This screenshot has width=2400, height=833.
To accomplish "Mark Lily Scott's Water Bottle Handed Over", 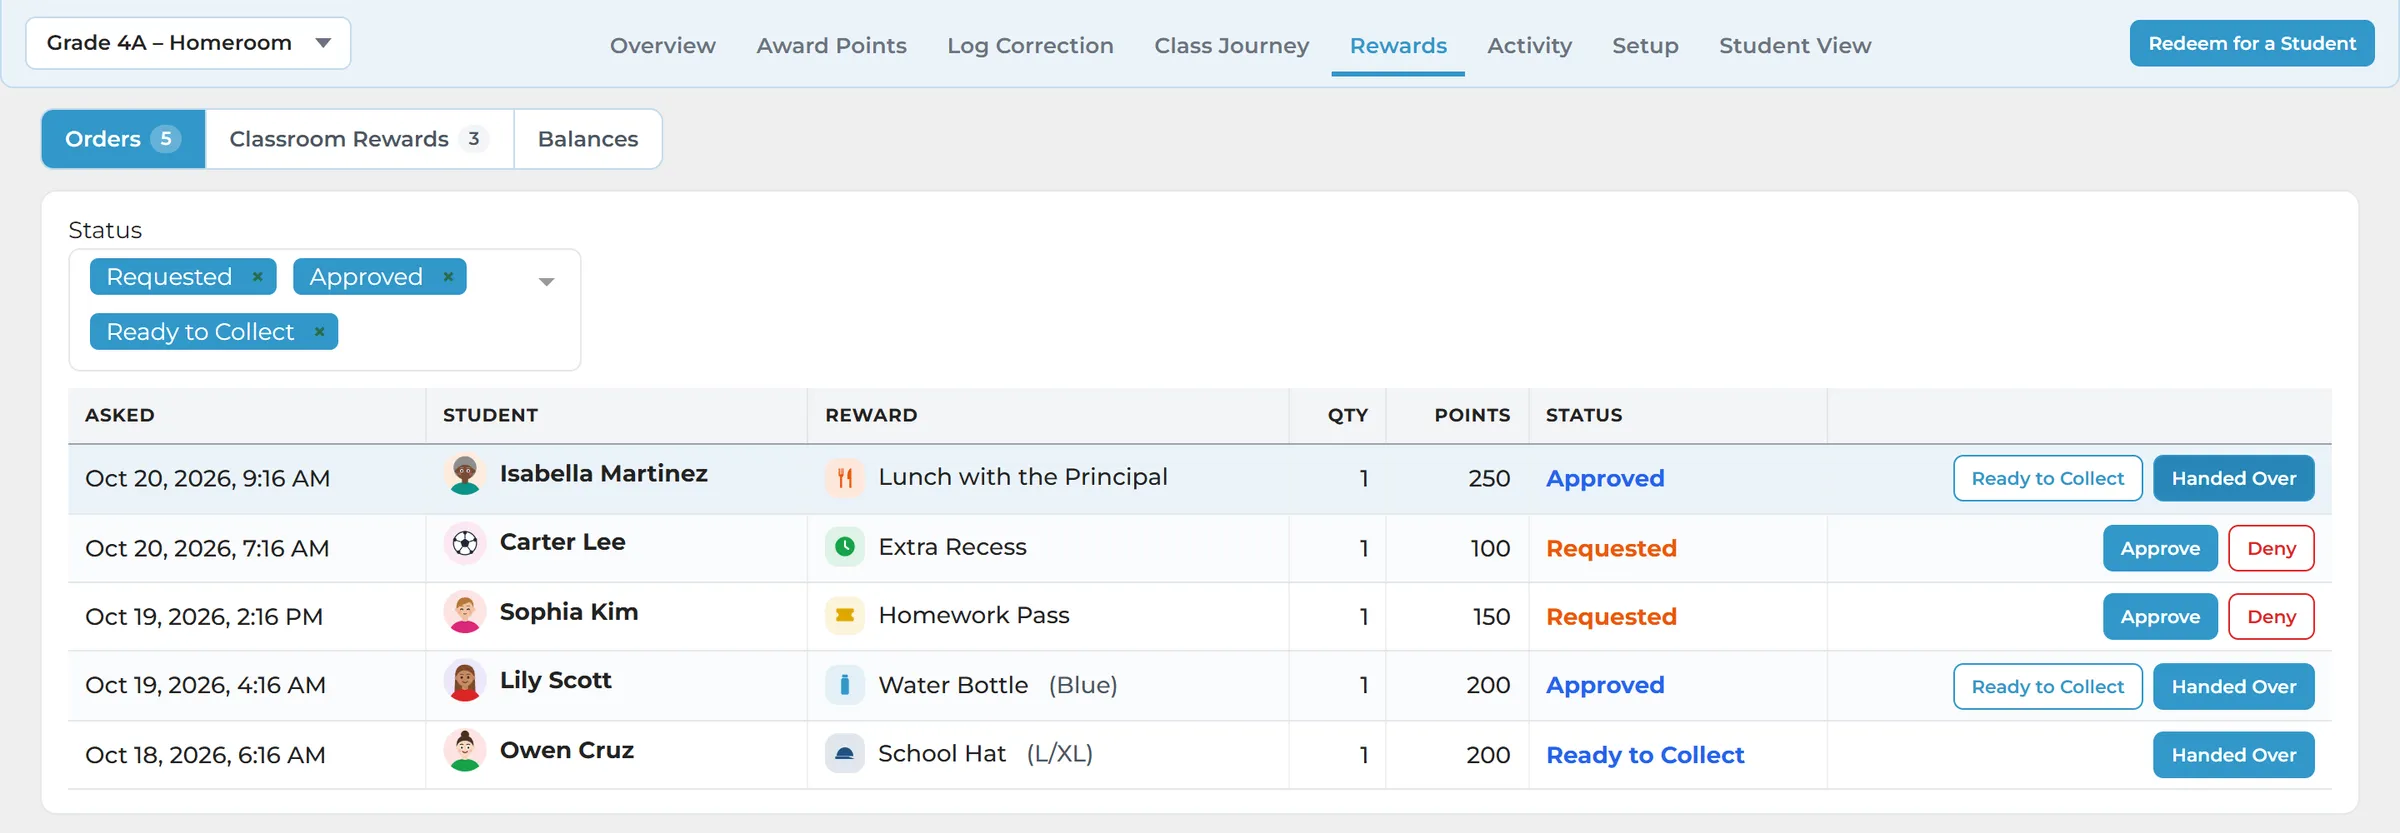I will (2234, 686).
